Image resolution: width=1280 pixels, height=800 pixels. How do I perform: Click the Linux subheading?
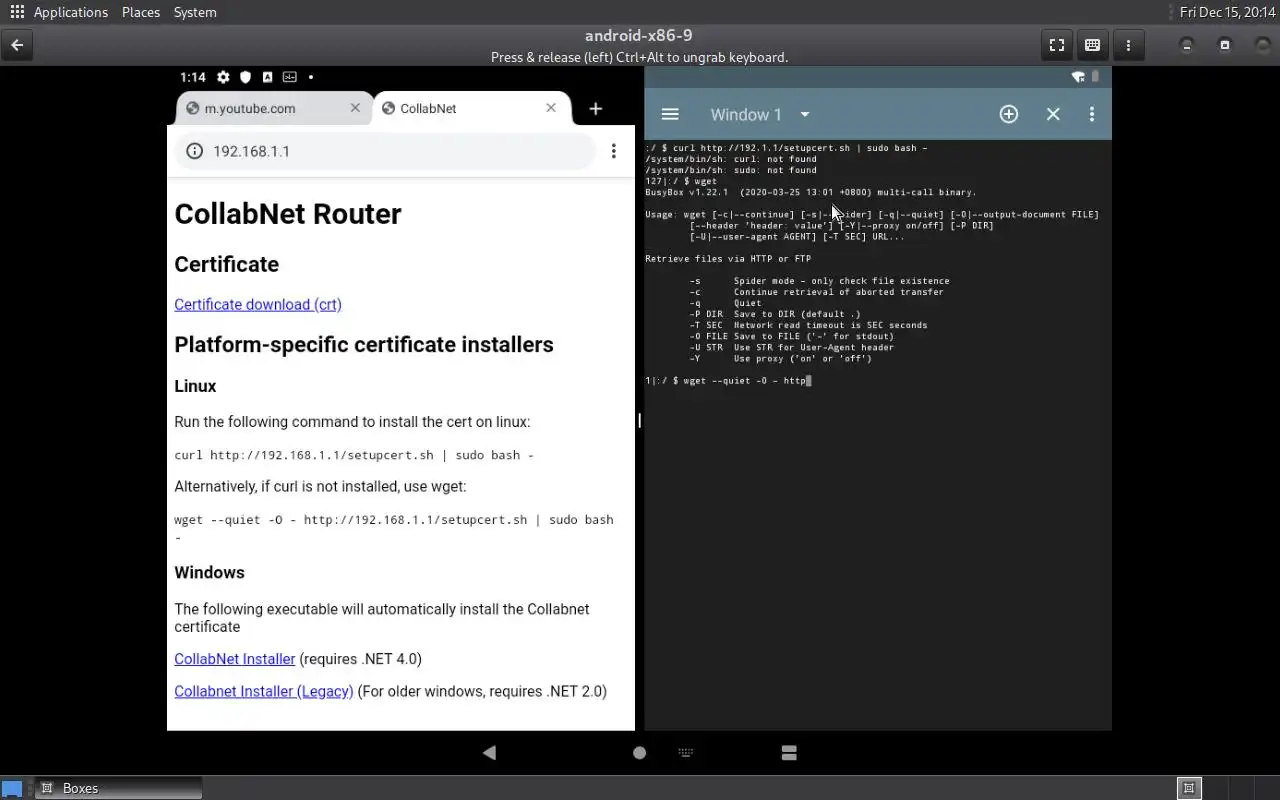click(x=195, y=386)
